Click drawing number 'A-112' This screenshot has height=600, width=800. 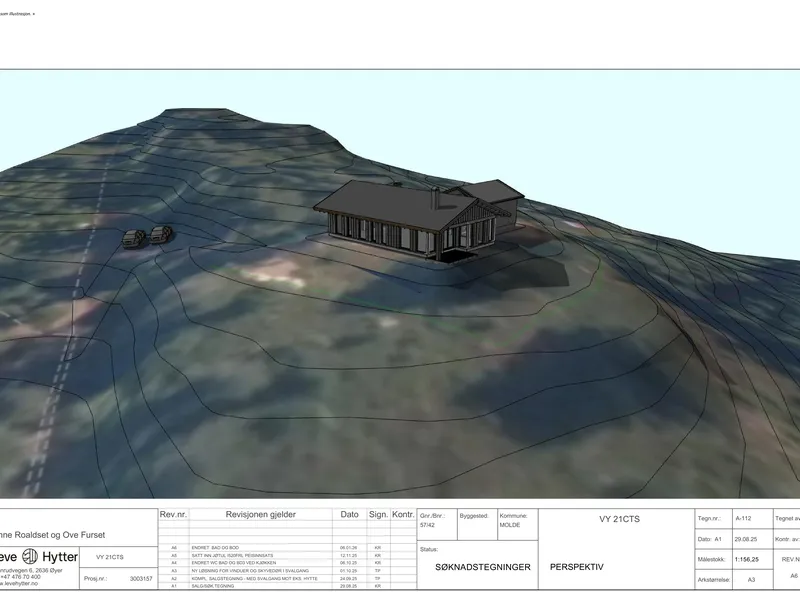(x=743, y=518)
